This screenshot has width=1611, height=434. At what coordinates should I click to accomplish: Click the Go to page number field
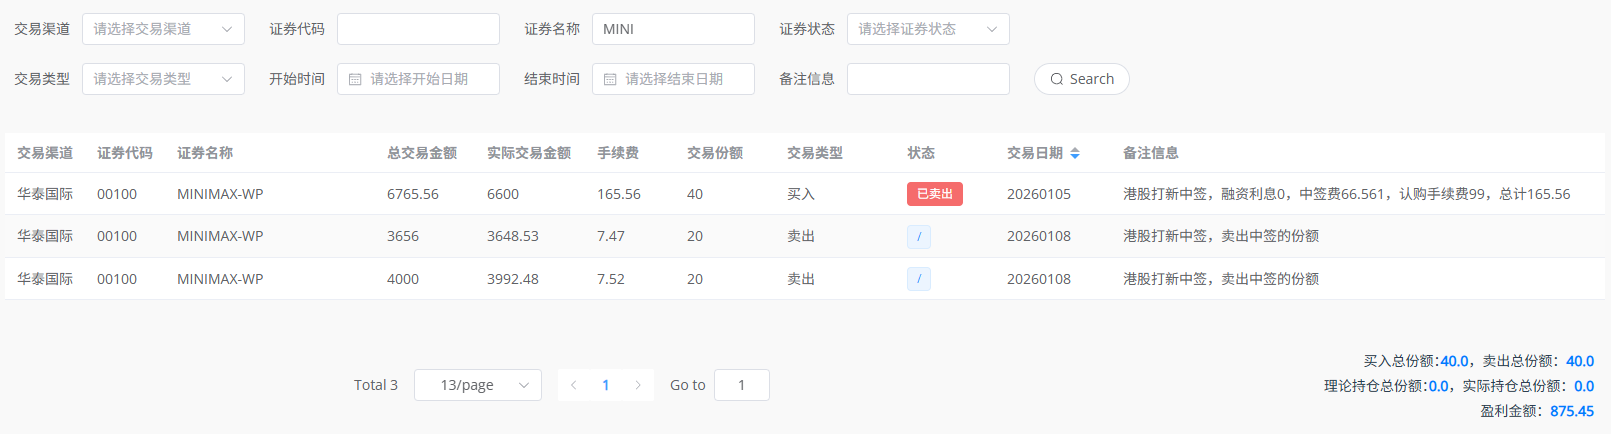point(742,385)
